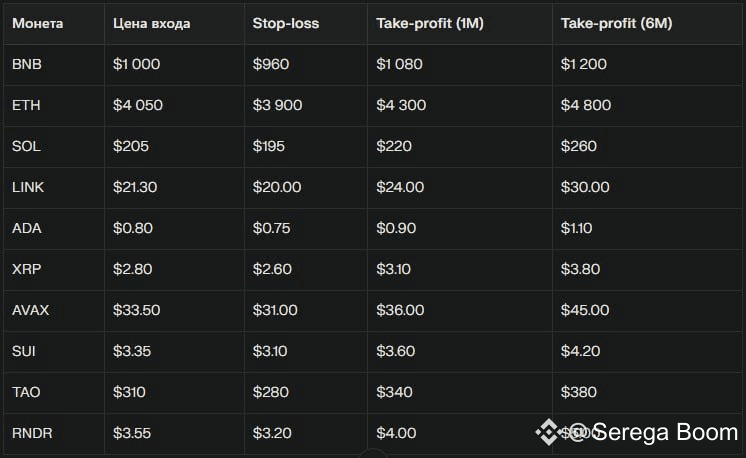Click SUI stop-loss value $3.10
This screenshot has width=746, height=458.
(270, 351)
